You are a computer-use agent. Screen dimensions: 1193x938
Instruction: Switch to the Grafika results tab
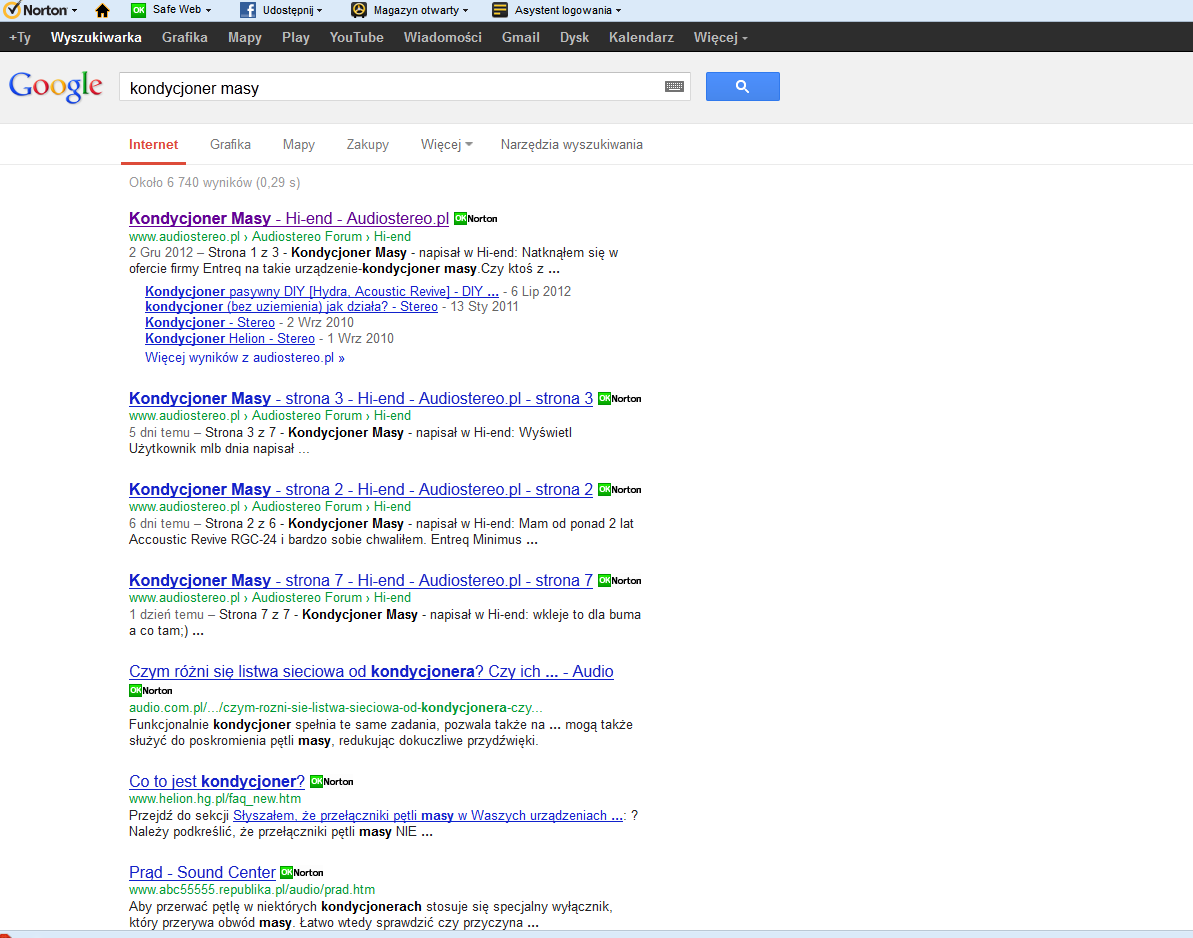pos(231,145)
